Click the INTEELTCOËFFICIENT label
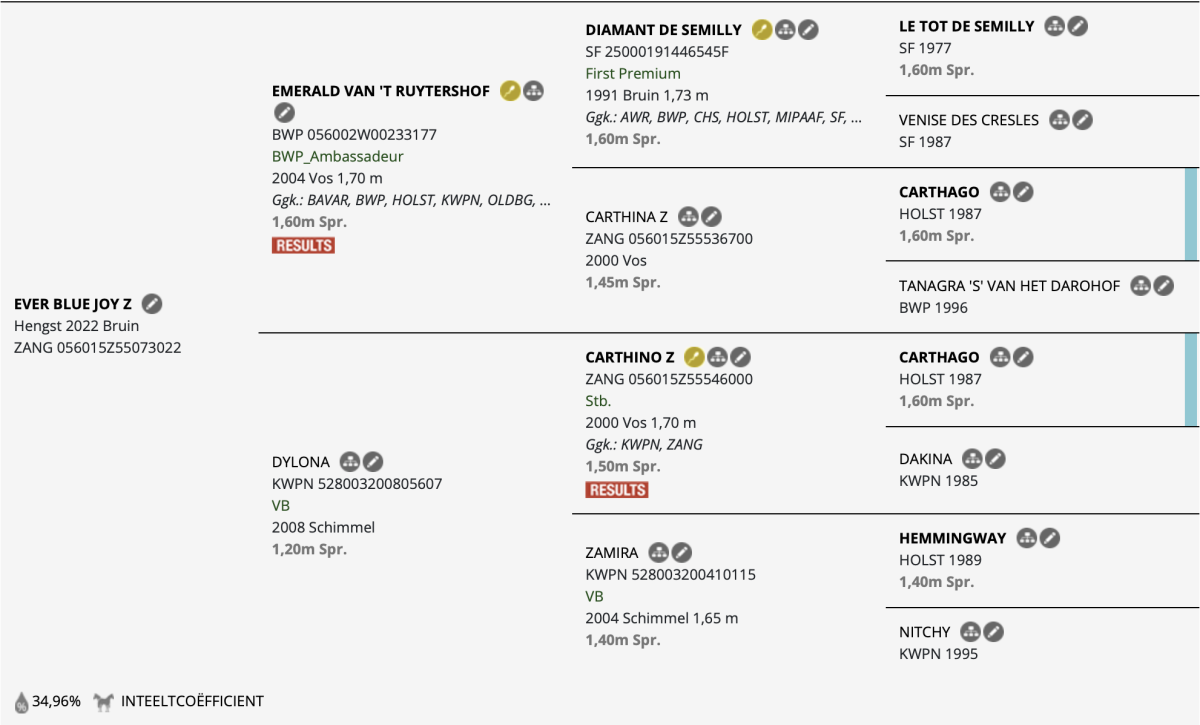The width and height of the screenshot is (1200, 725). click(192, 701)
